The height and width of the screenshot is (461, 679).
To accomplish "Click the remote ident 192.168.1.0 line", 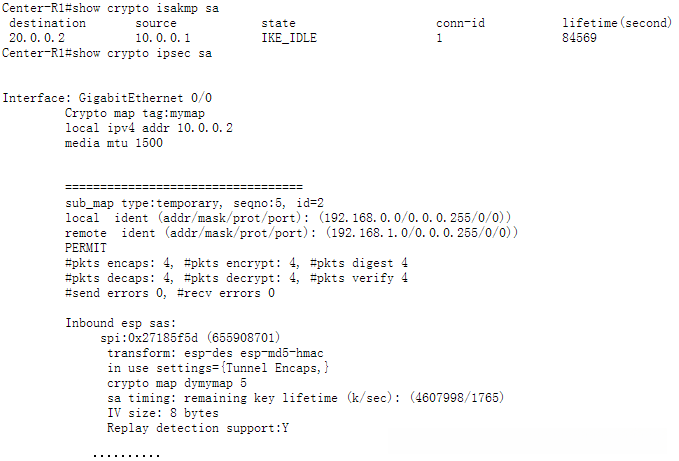I will 290,233.
